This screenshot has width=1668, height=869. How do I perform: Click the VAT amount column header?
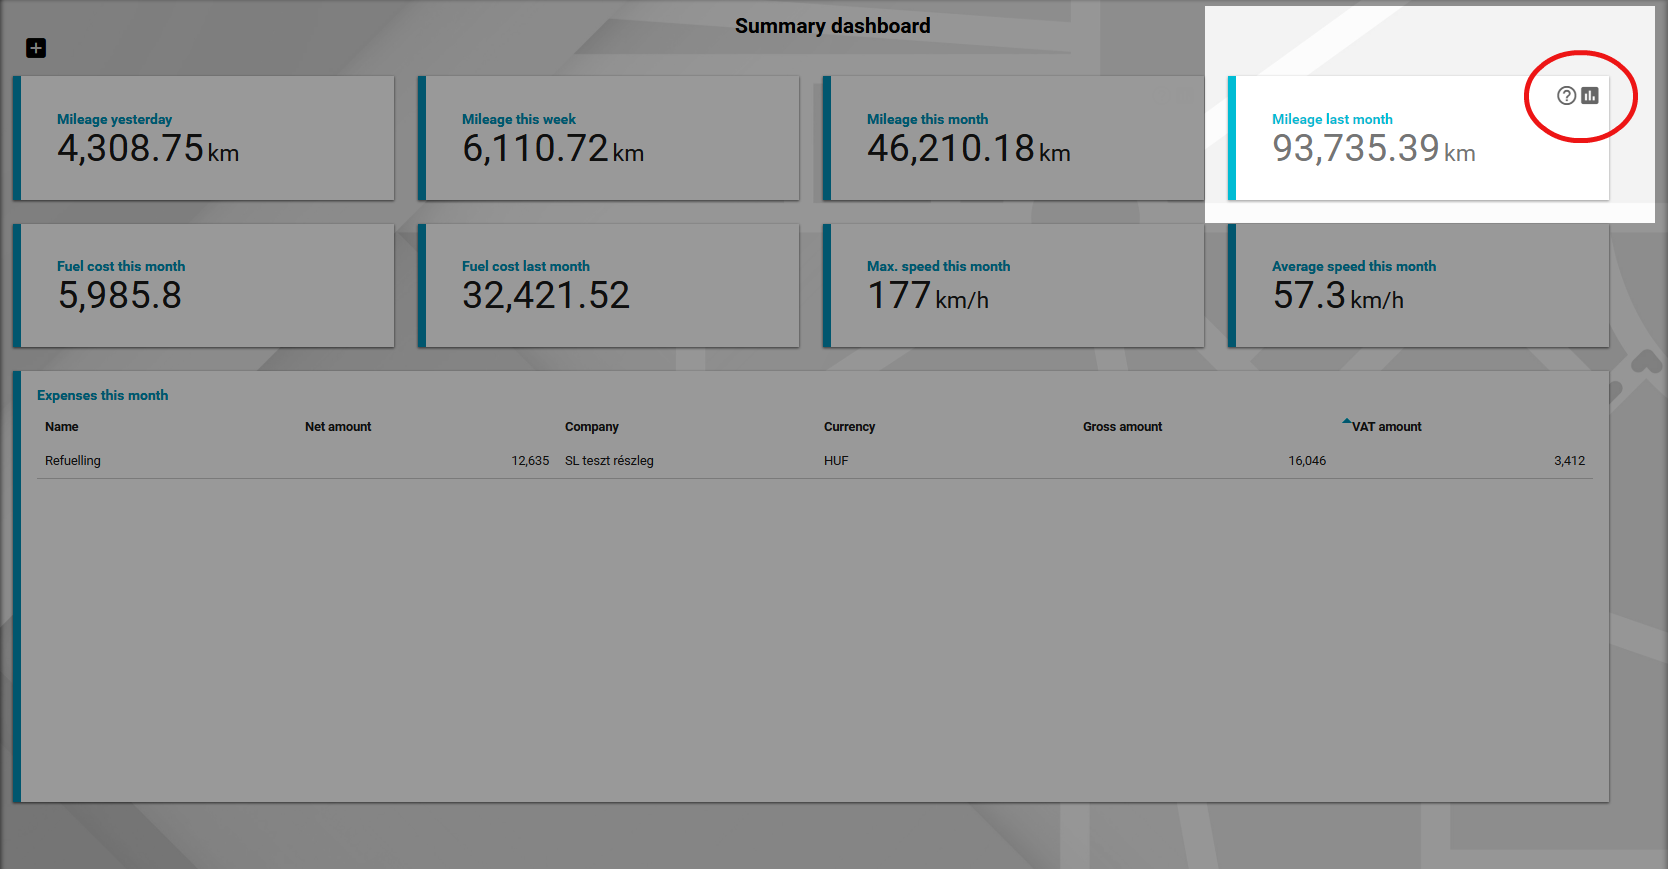coord(1386,427)
